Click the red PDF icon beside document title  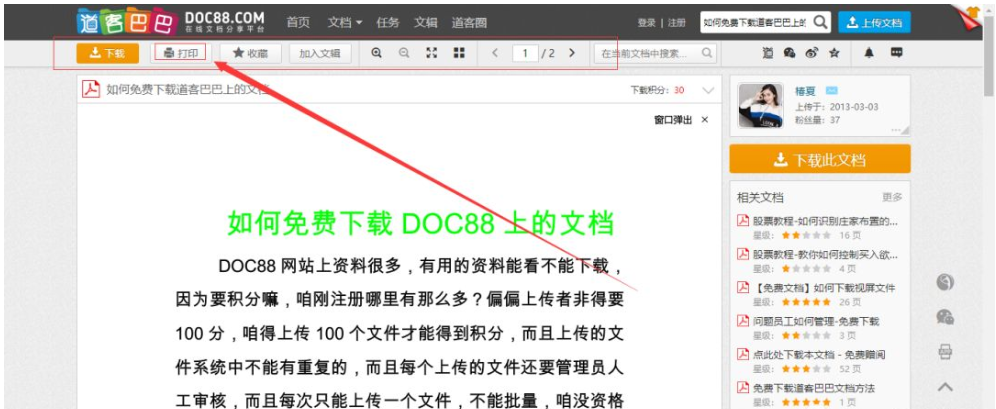pos(91,90)
